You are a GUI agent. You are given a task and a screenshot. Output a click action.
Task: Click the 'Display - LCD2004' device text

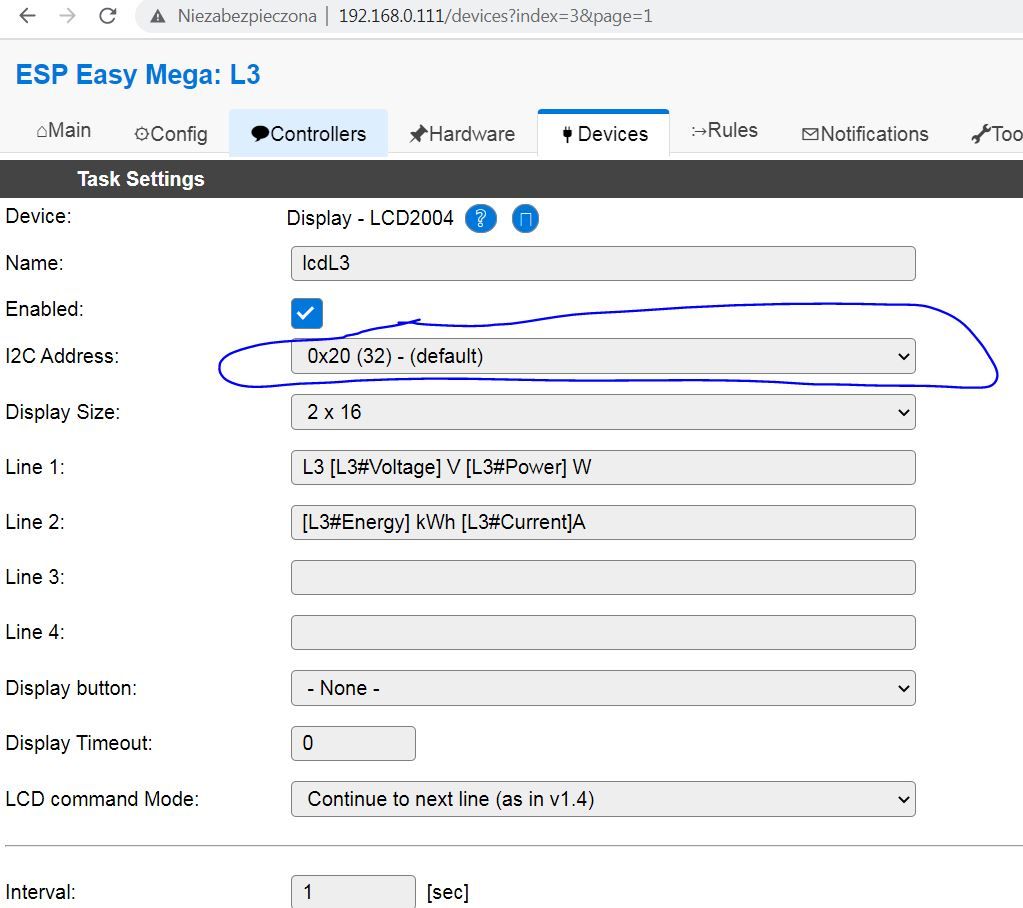[x=370, y=218]
